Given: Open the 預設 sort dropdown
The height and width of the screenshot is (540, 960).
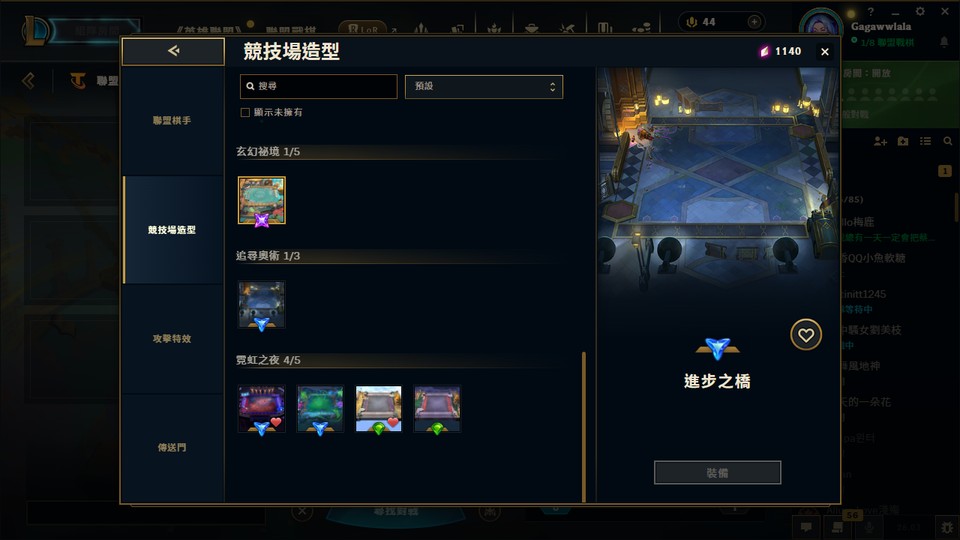Looking at the screenshot, I should click(484, 86).
